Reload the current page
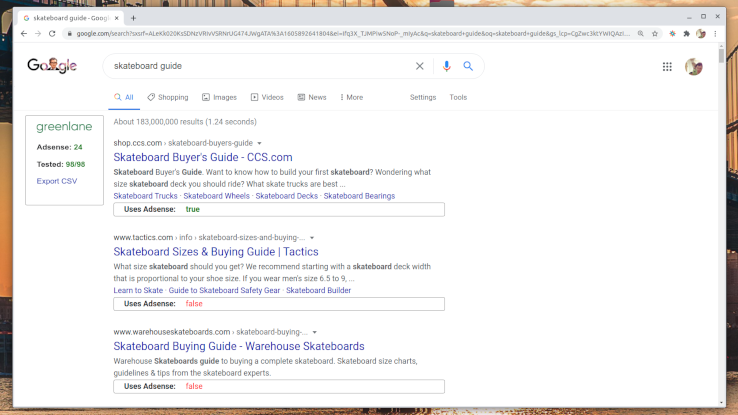The width and height of the screenshot is (738, 415). coord(52,33)
